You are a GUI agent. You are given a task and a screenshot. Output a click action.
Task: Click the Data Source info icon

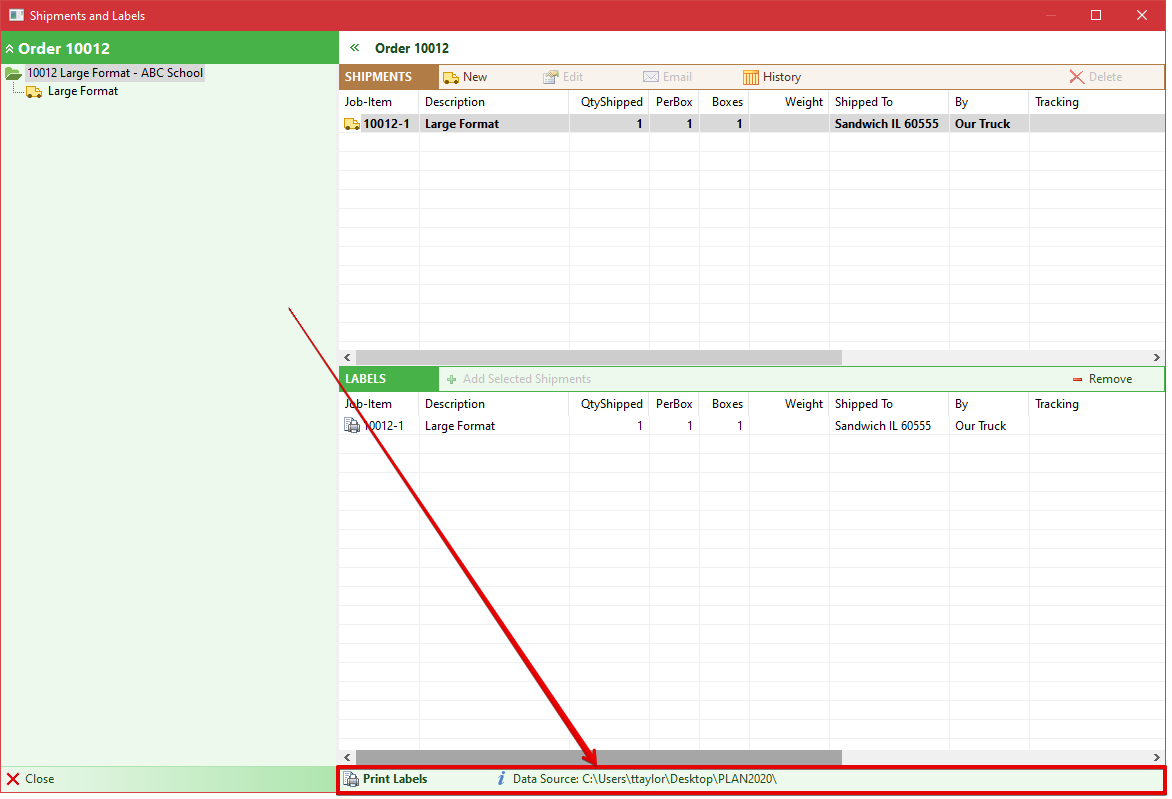(500, 778)
